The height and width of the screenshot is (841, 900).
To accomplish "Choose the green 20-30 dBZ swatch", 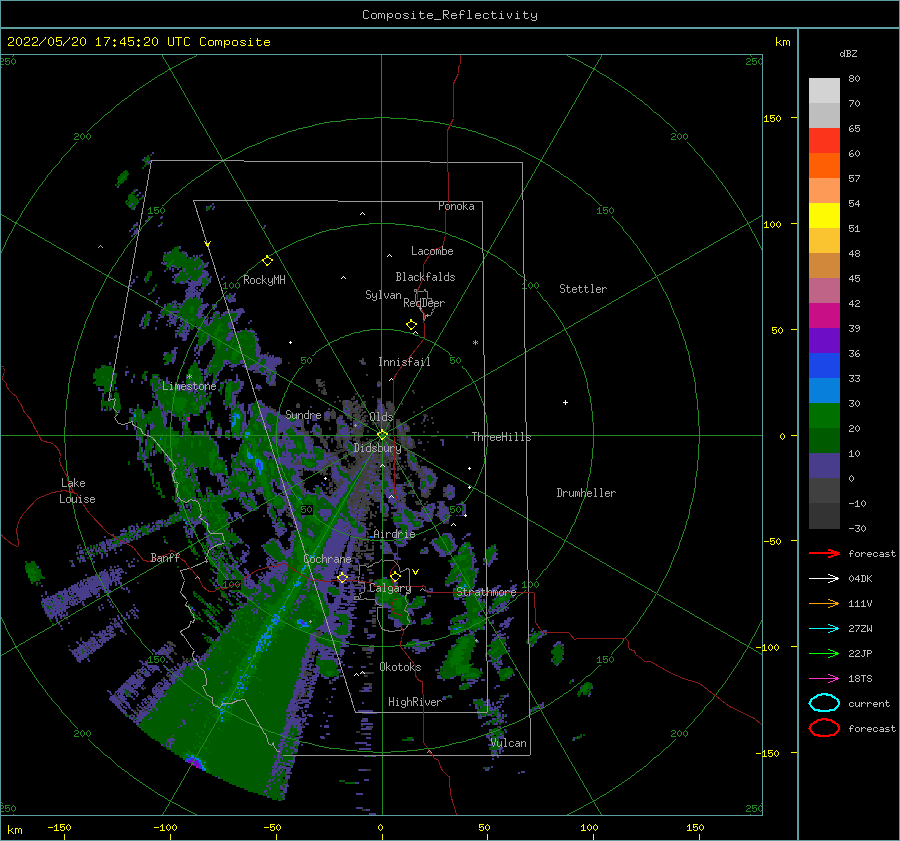I will pyautogui.click(x=824, y=416).
